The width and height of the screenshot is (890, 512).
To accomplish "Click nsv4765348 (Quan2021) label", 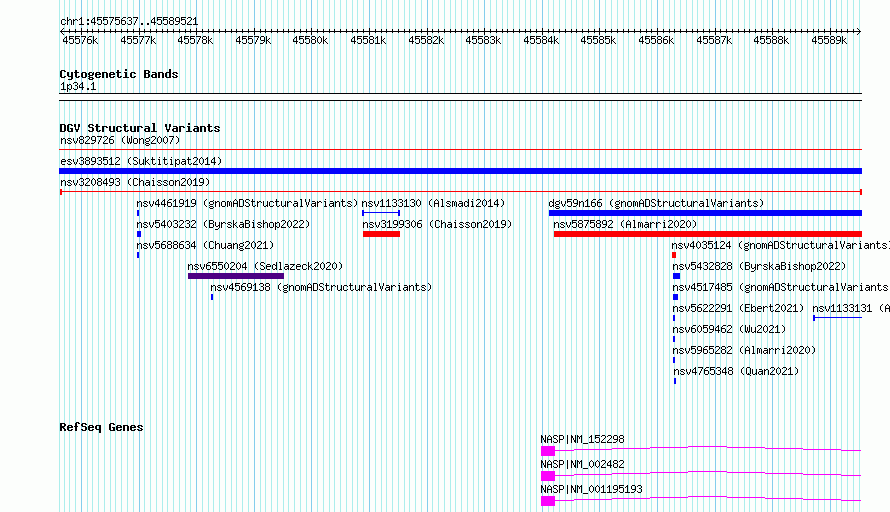I will tap(736, 371).
